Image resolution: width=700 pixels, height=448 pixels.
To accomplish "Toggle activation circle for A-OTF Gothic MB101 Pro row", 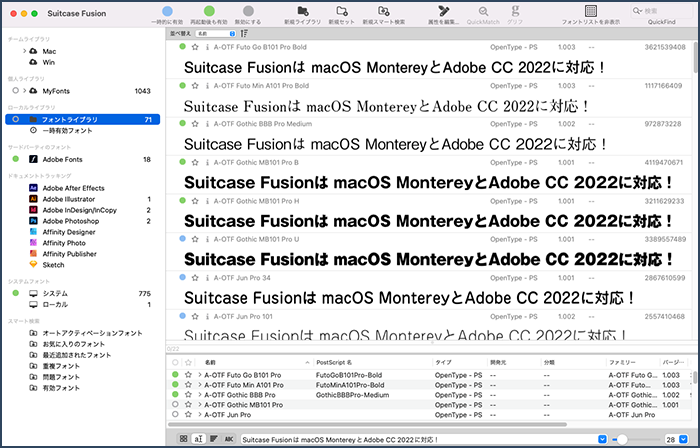I will pos(175,404).
